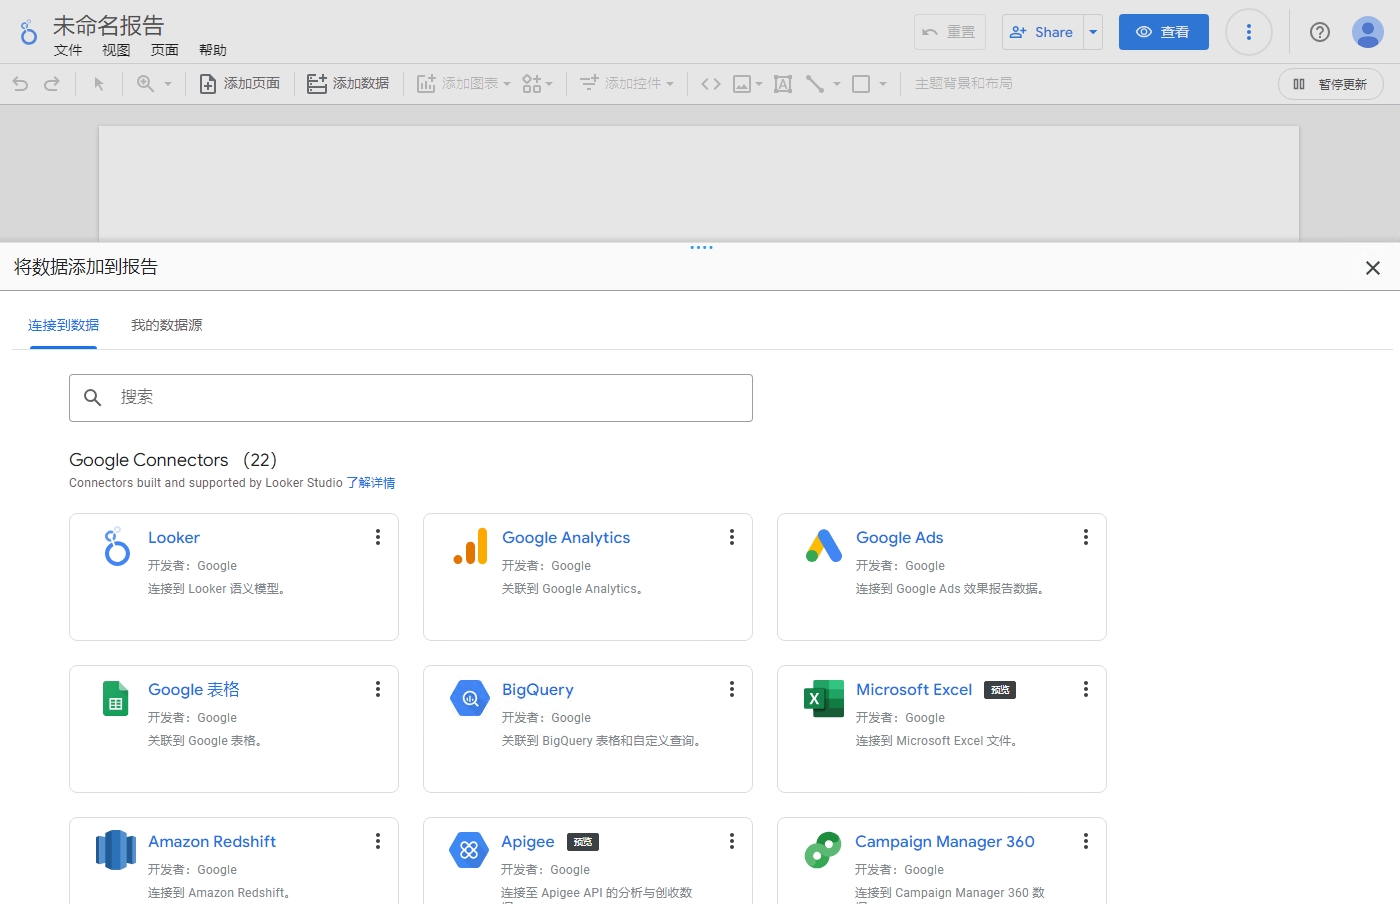Screen dimensions: 1400x904
Task: Open the more options vertical dots in header
Action: [x=1248, y=32]
